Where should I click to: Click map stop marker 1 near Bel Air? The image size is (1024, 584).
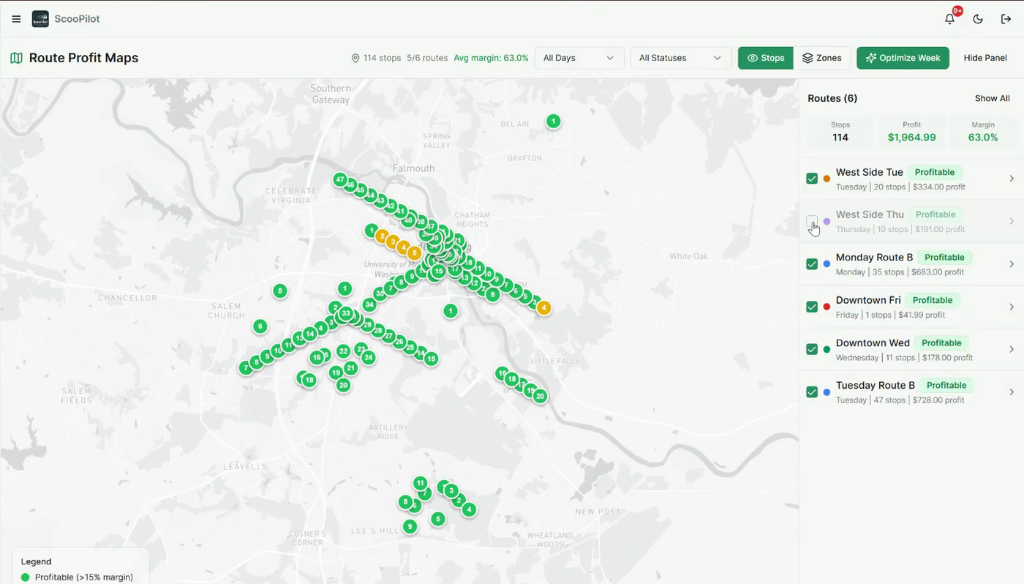(x=553, y=121)
